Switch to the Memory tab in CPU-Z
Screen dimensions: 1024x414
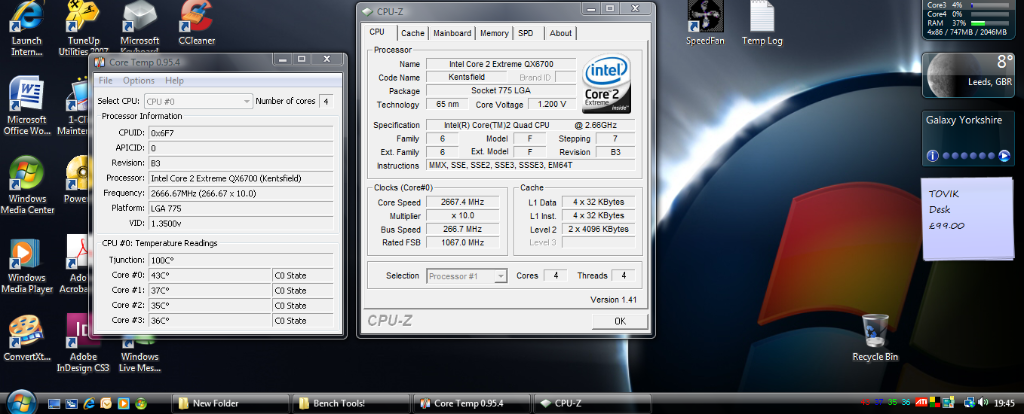[x=494, y=33]
